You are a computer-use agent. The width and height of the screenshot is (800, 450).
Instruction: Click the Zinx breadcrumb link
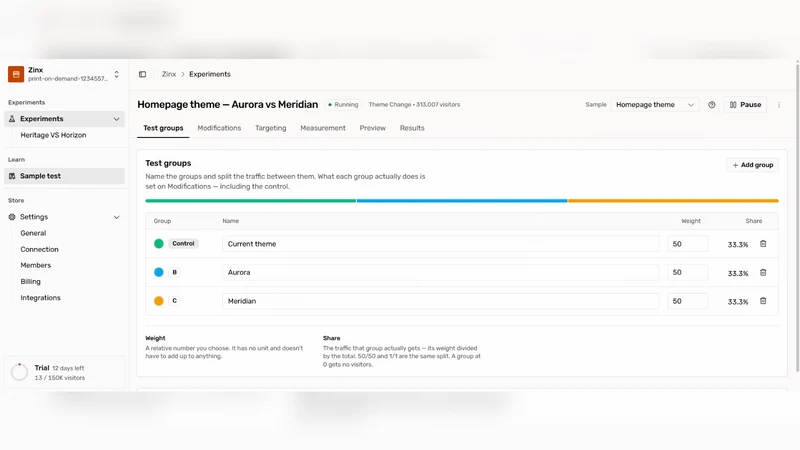coord(169,74)
